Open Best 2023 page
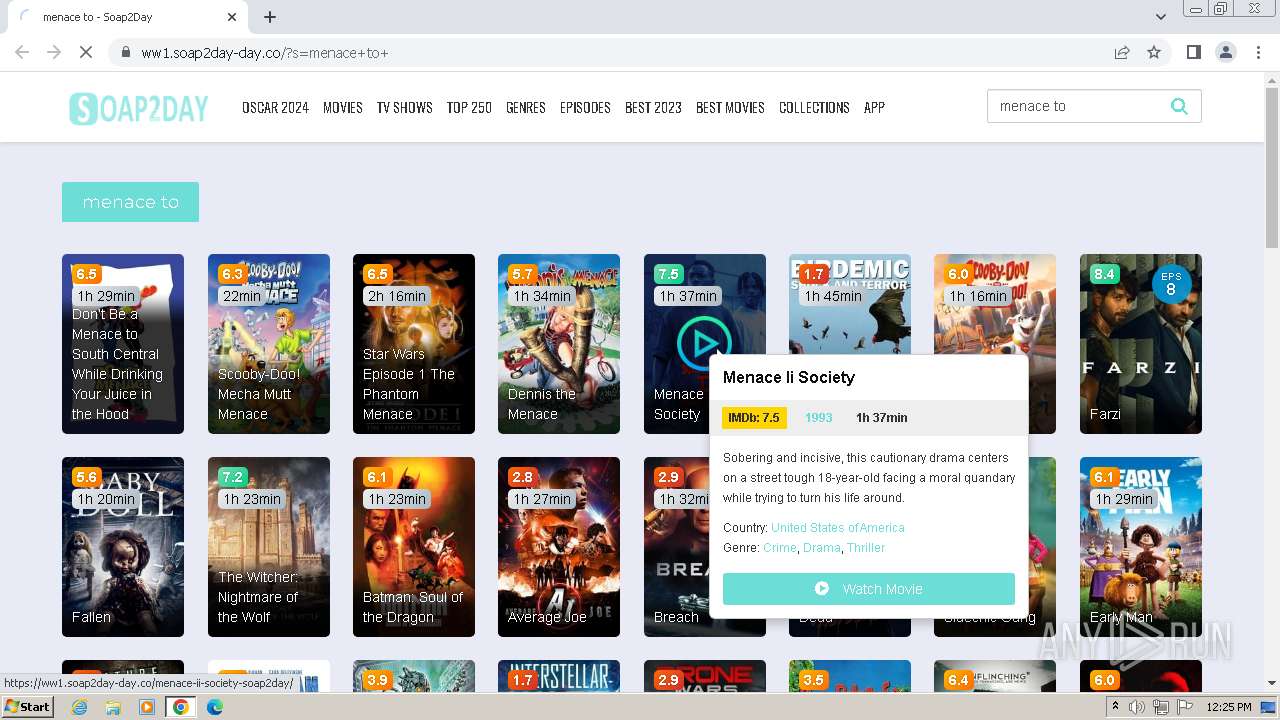This screenshot has height=720, width=1280. tap(653, 107)
